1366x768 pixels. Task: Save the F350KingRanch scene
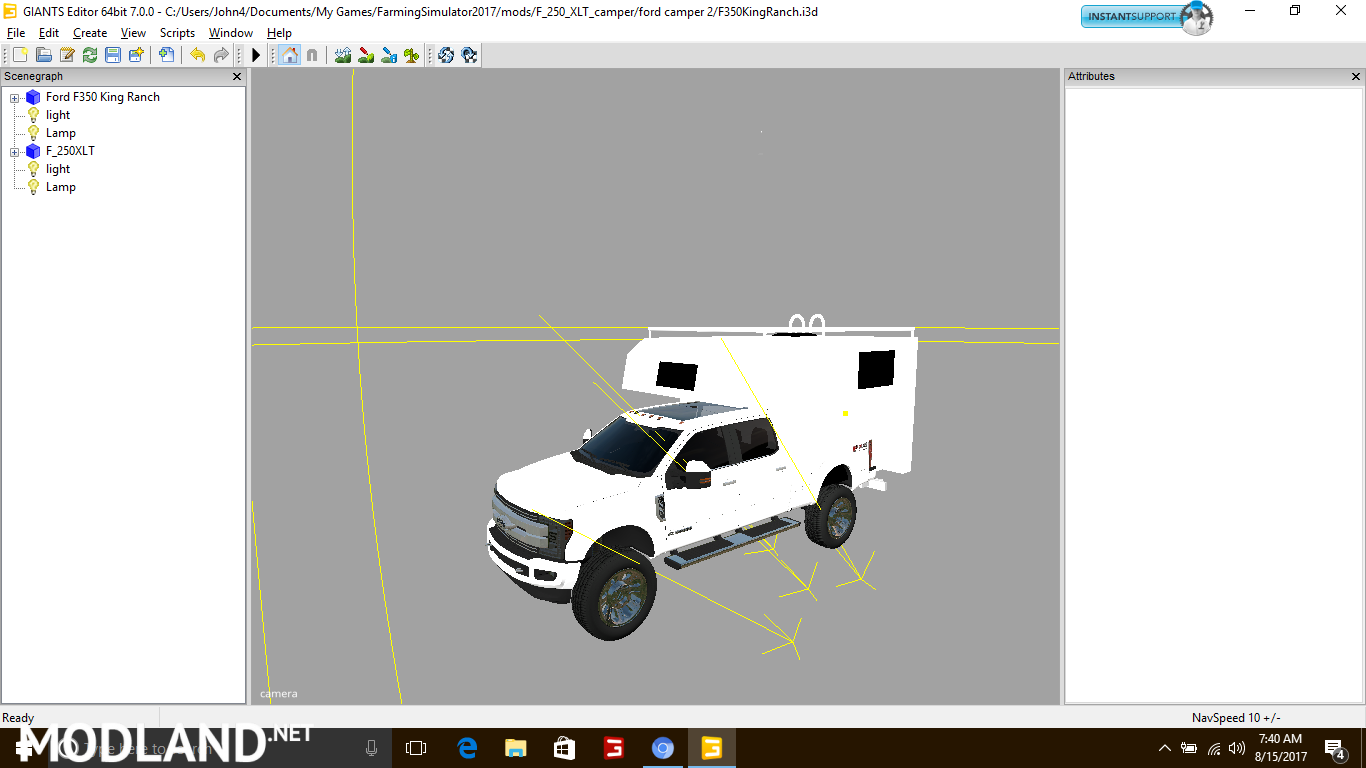coord(113,55)
